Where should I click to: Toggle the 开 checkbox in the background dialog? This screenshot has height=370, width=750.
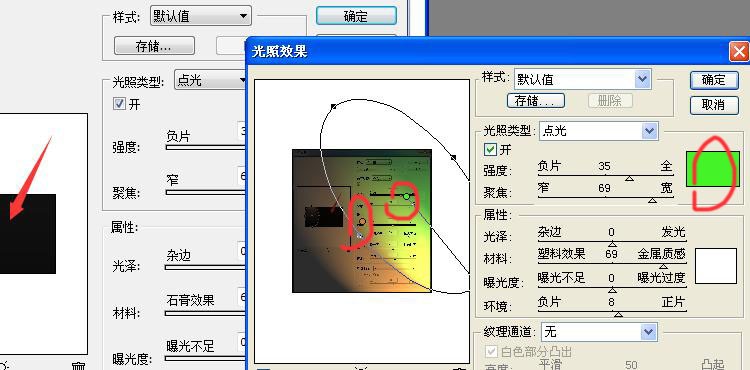(x=119, y=104)
